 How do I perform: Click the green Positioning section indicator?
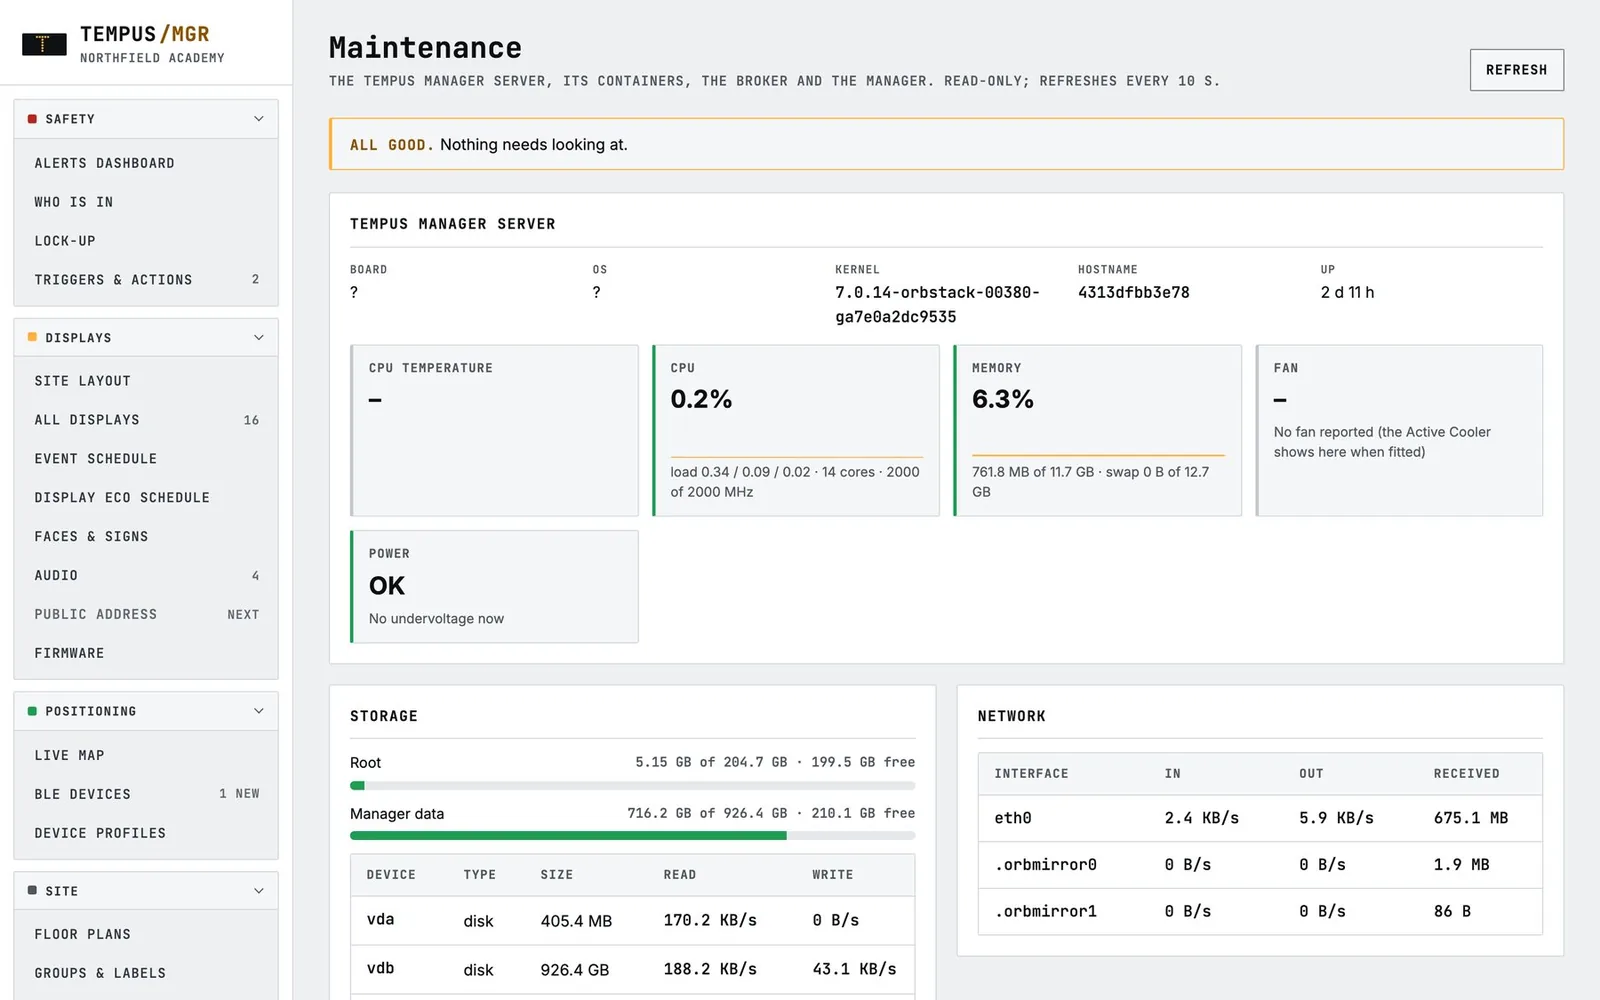pos(32,711)
